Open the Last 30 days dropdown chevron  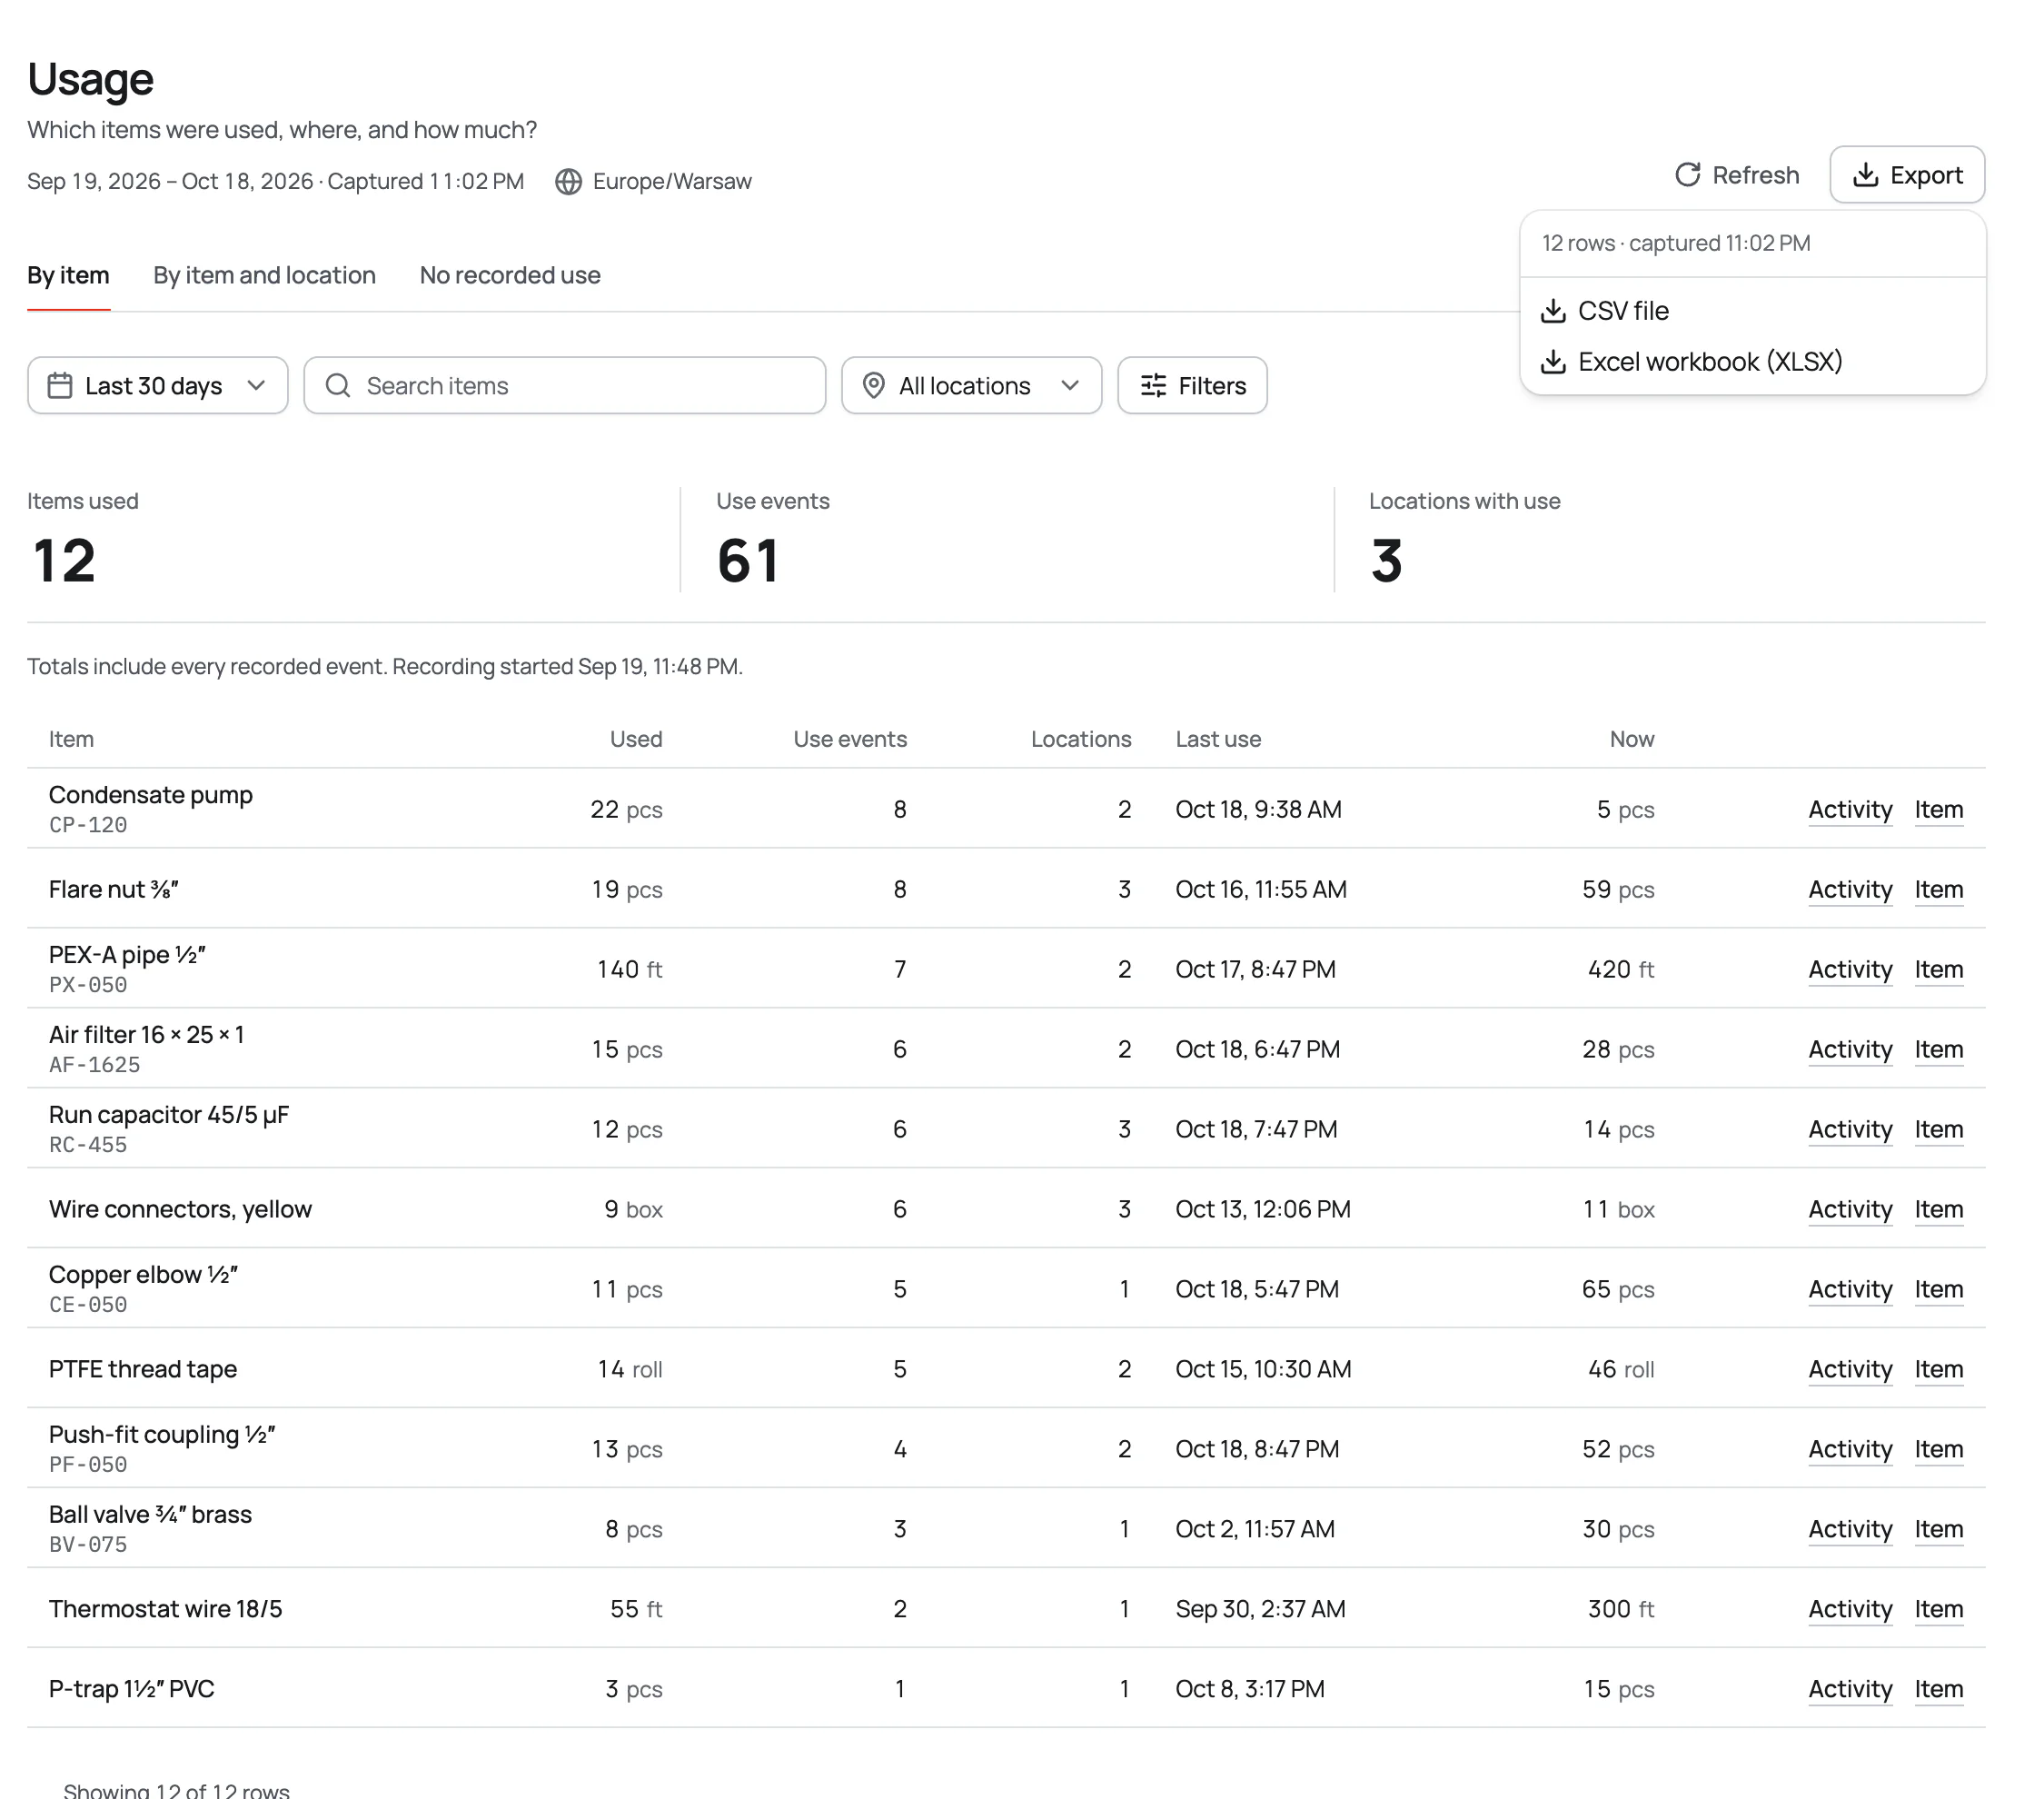(256, 386)
